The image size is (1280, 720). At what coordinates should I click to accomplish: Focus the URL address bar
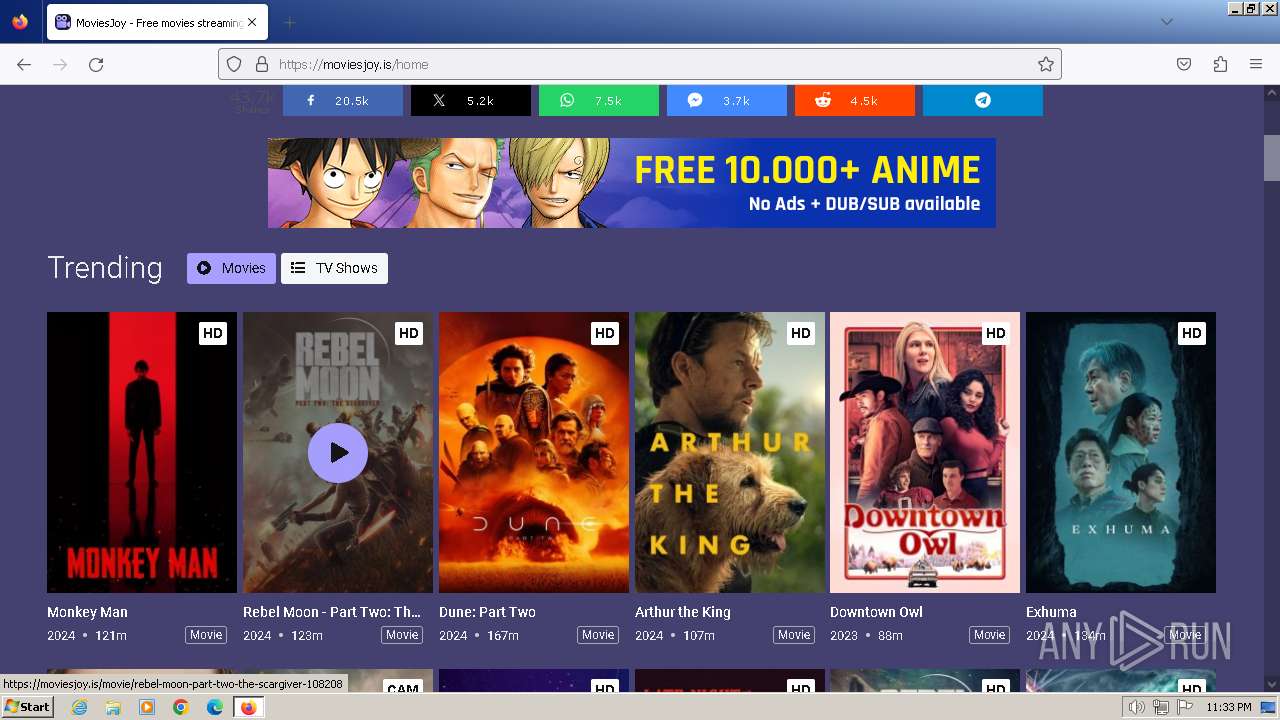pos(640,64)
